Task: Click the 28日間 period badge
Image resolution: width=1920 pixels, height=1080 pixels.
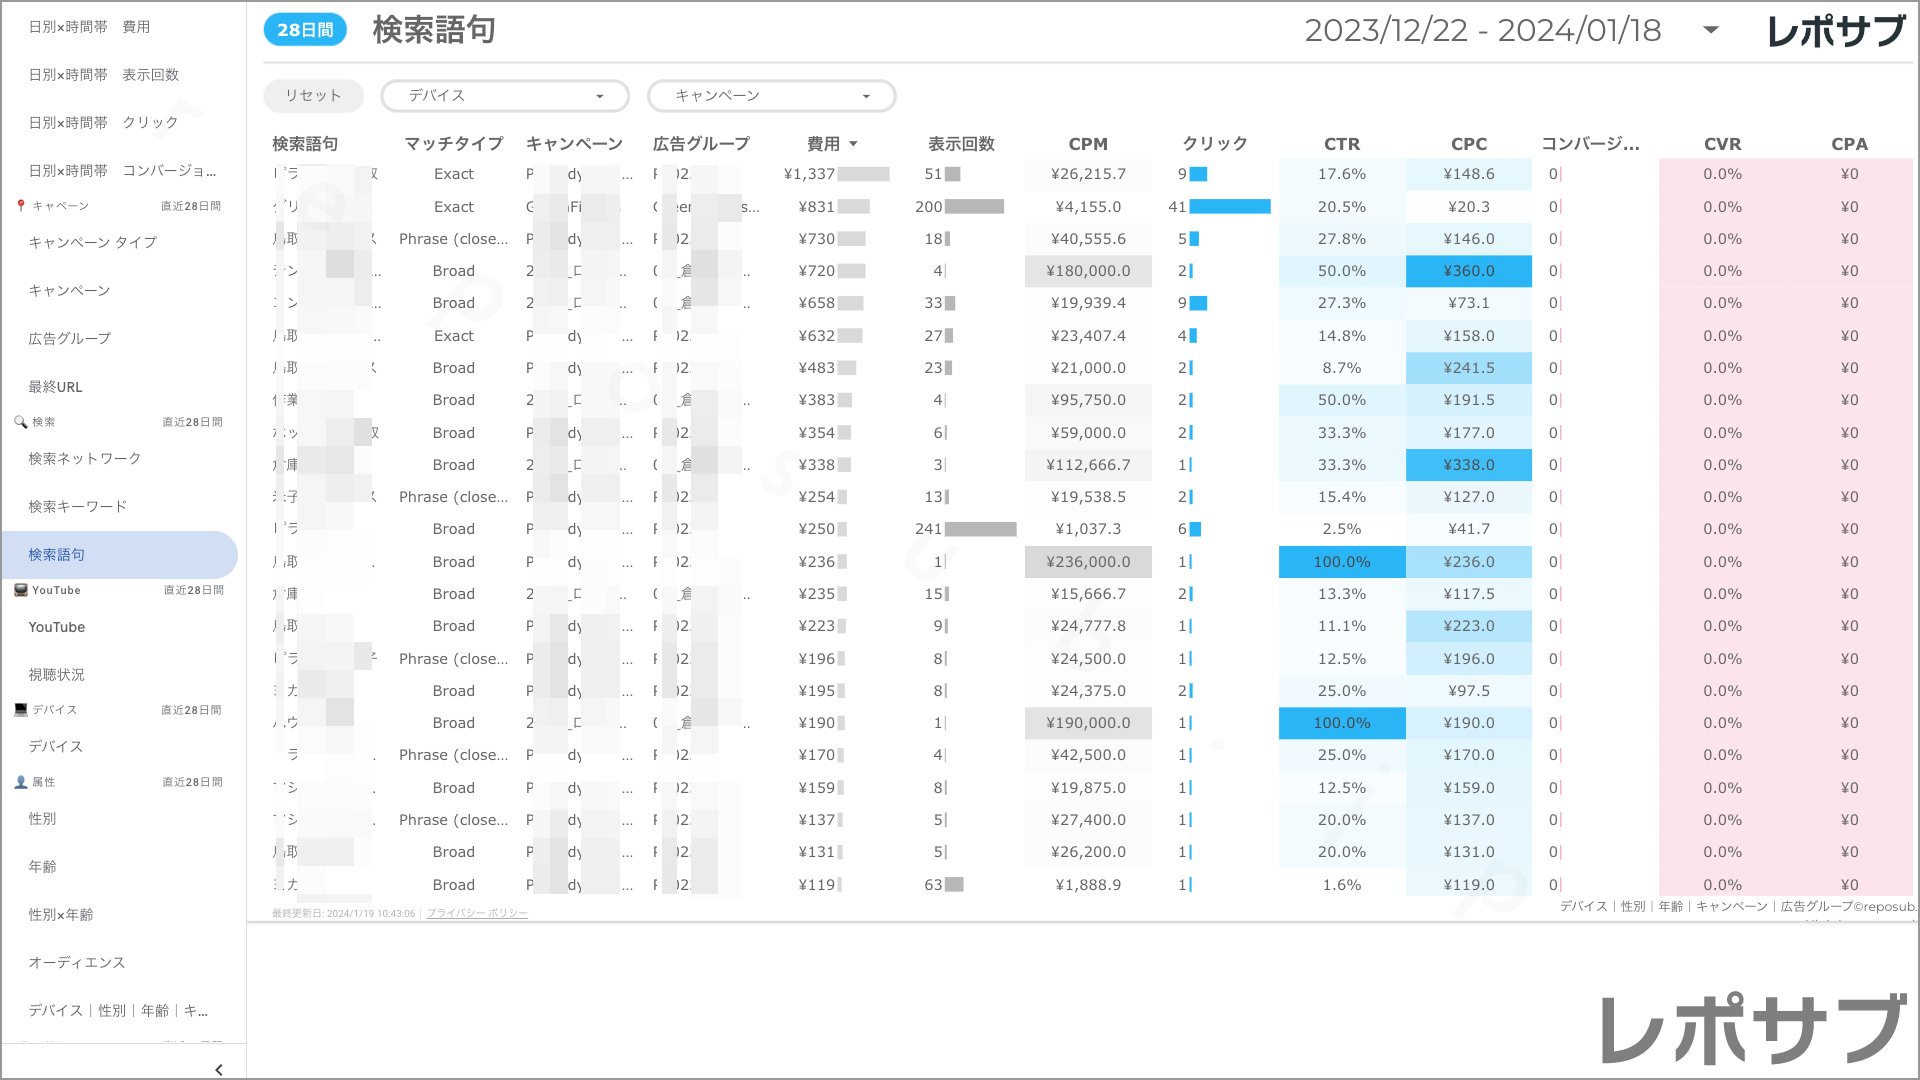Action: [305, 30]
